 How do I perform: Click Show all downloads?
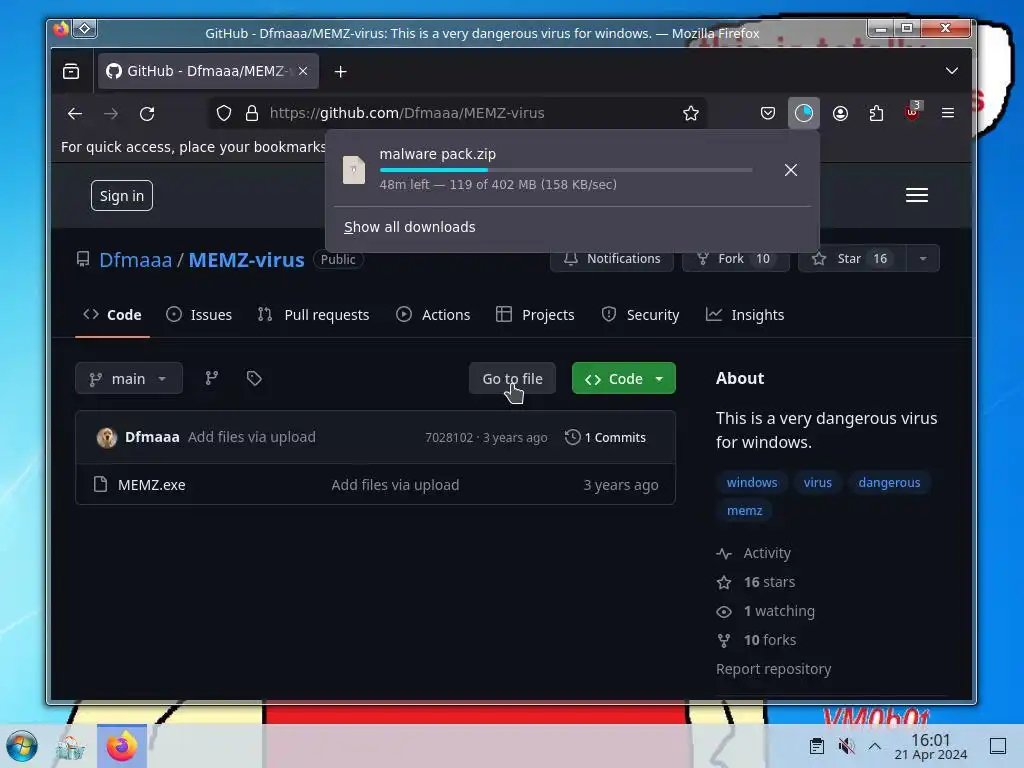tap(409, 227)
